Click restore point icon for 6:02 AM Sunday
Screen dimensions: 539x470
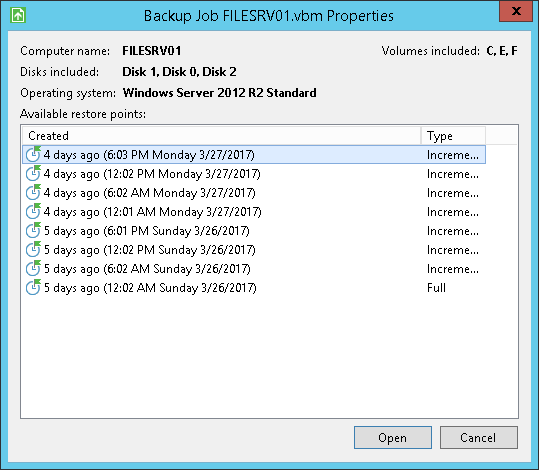(33, 269)
